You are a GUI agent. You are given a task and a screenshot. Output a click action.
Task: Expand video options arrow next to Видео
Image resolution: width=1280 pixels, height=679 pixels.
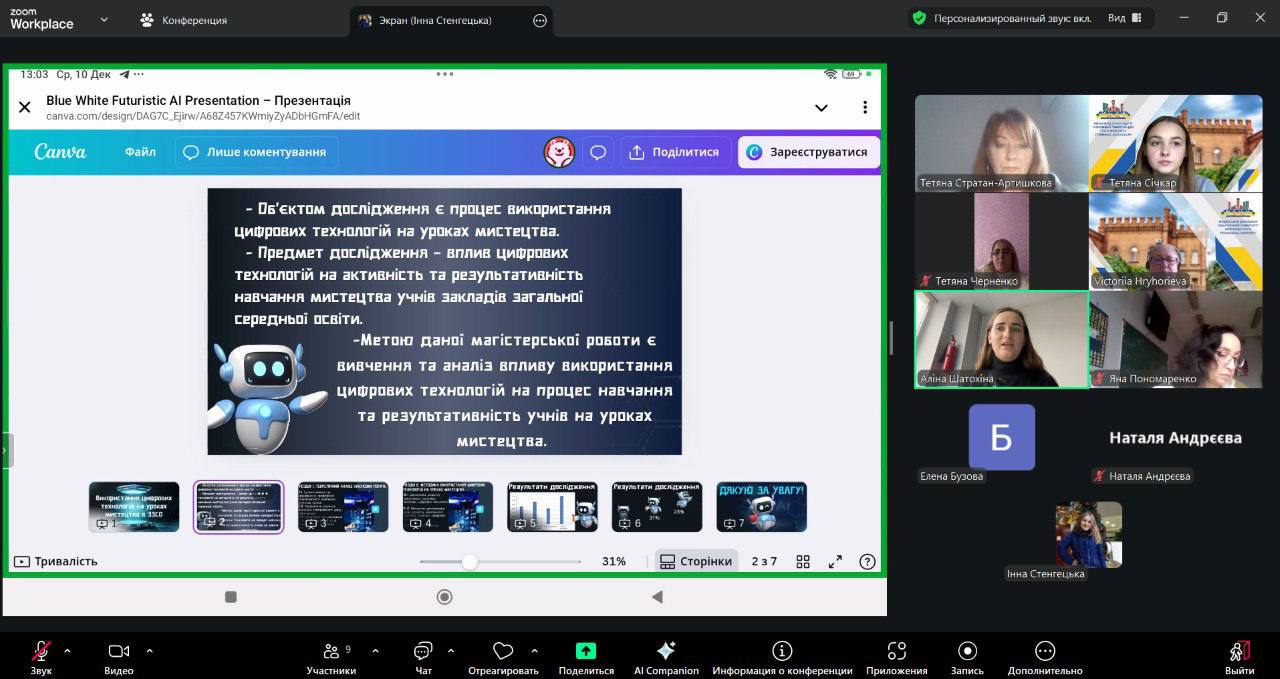pos(149,651)
